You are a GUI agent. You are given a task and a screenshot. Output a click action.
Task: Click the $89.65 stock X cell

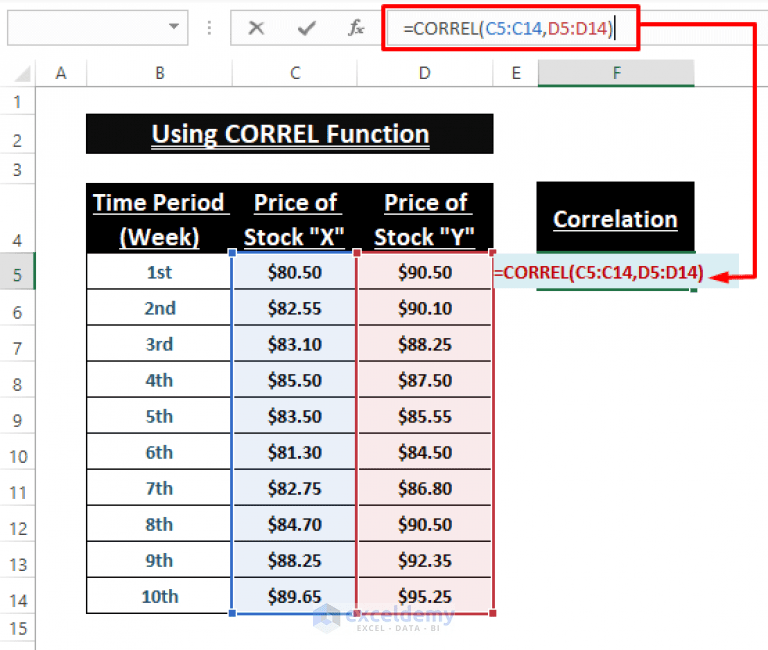coord(294,596)
